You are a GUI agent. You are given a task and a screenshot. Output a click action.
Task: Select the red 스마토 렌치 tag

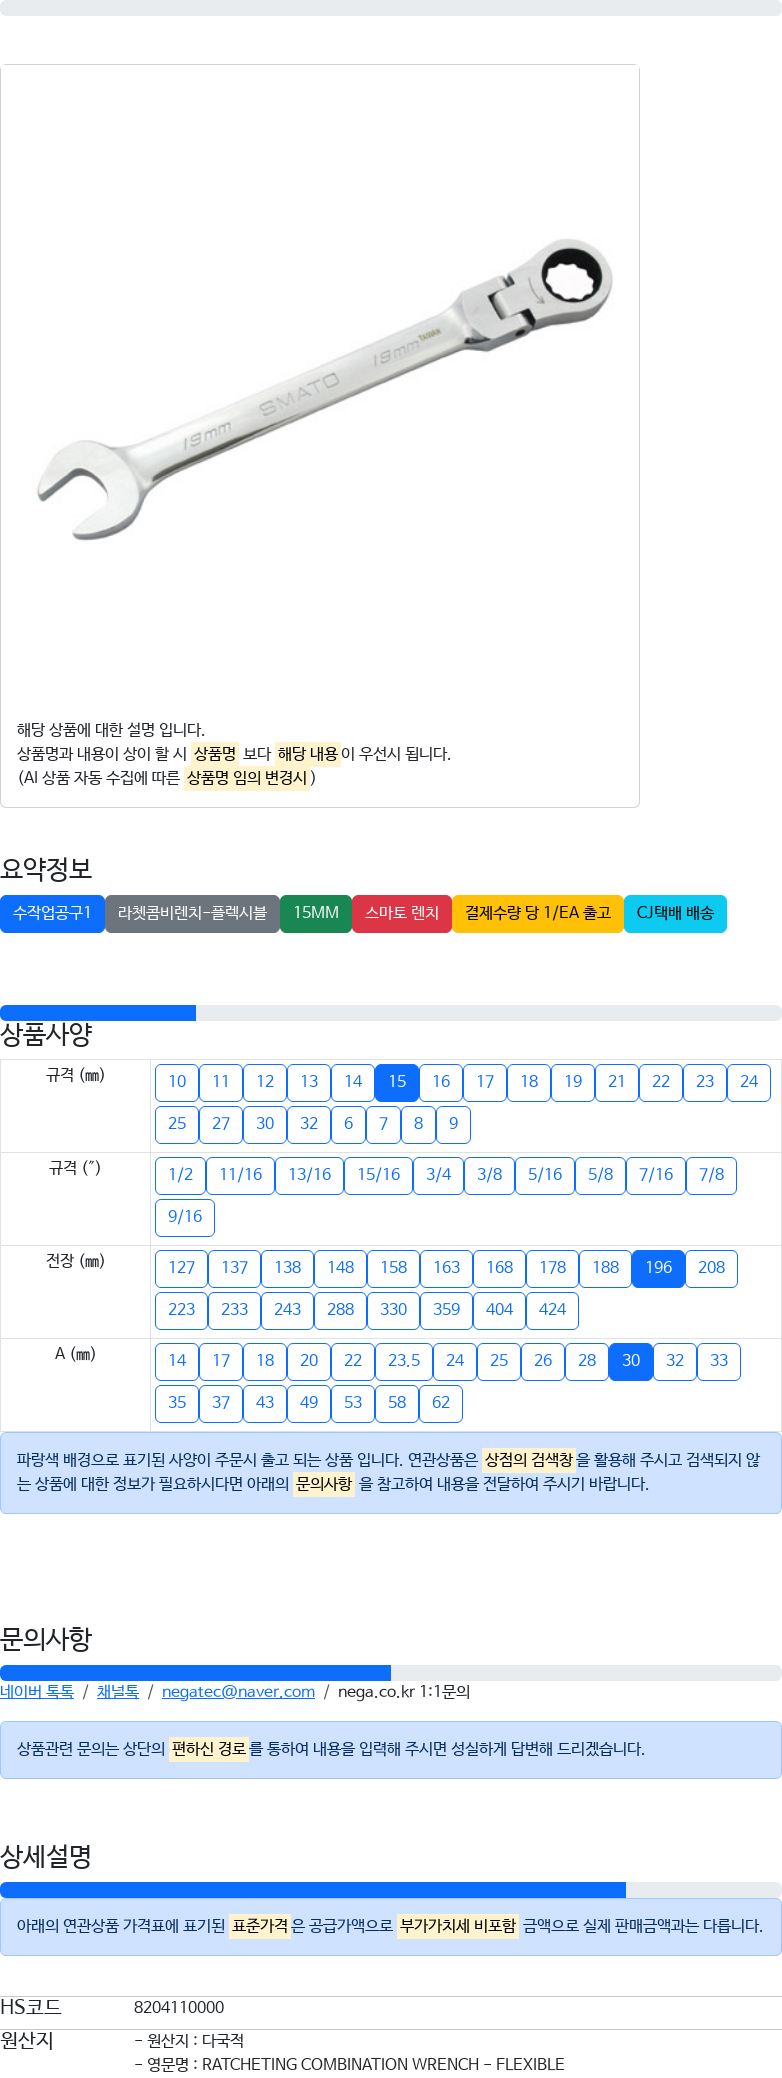402,914
